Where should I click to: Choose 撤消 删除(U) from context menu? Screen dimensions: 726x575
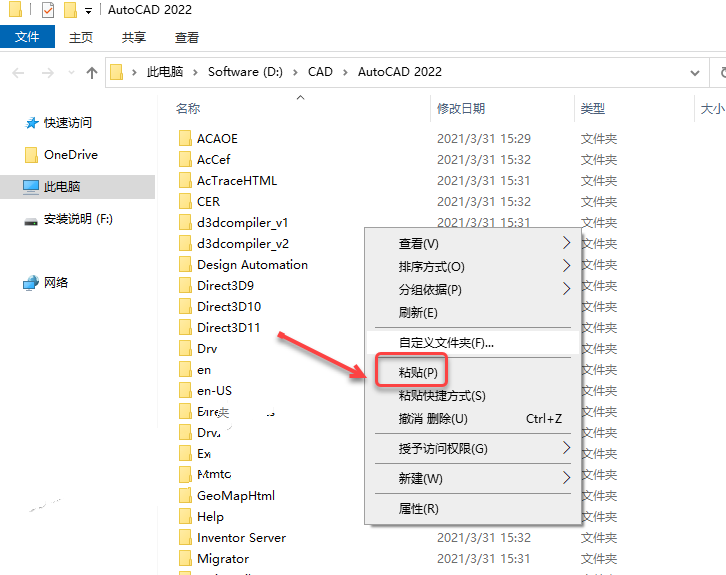[x=473, y=419]
